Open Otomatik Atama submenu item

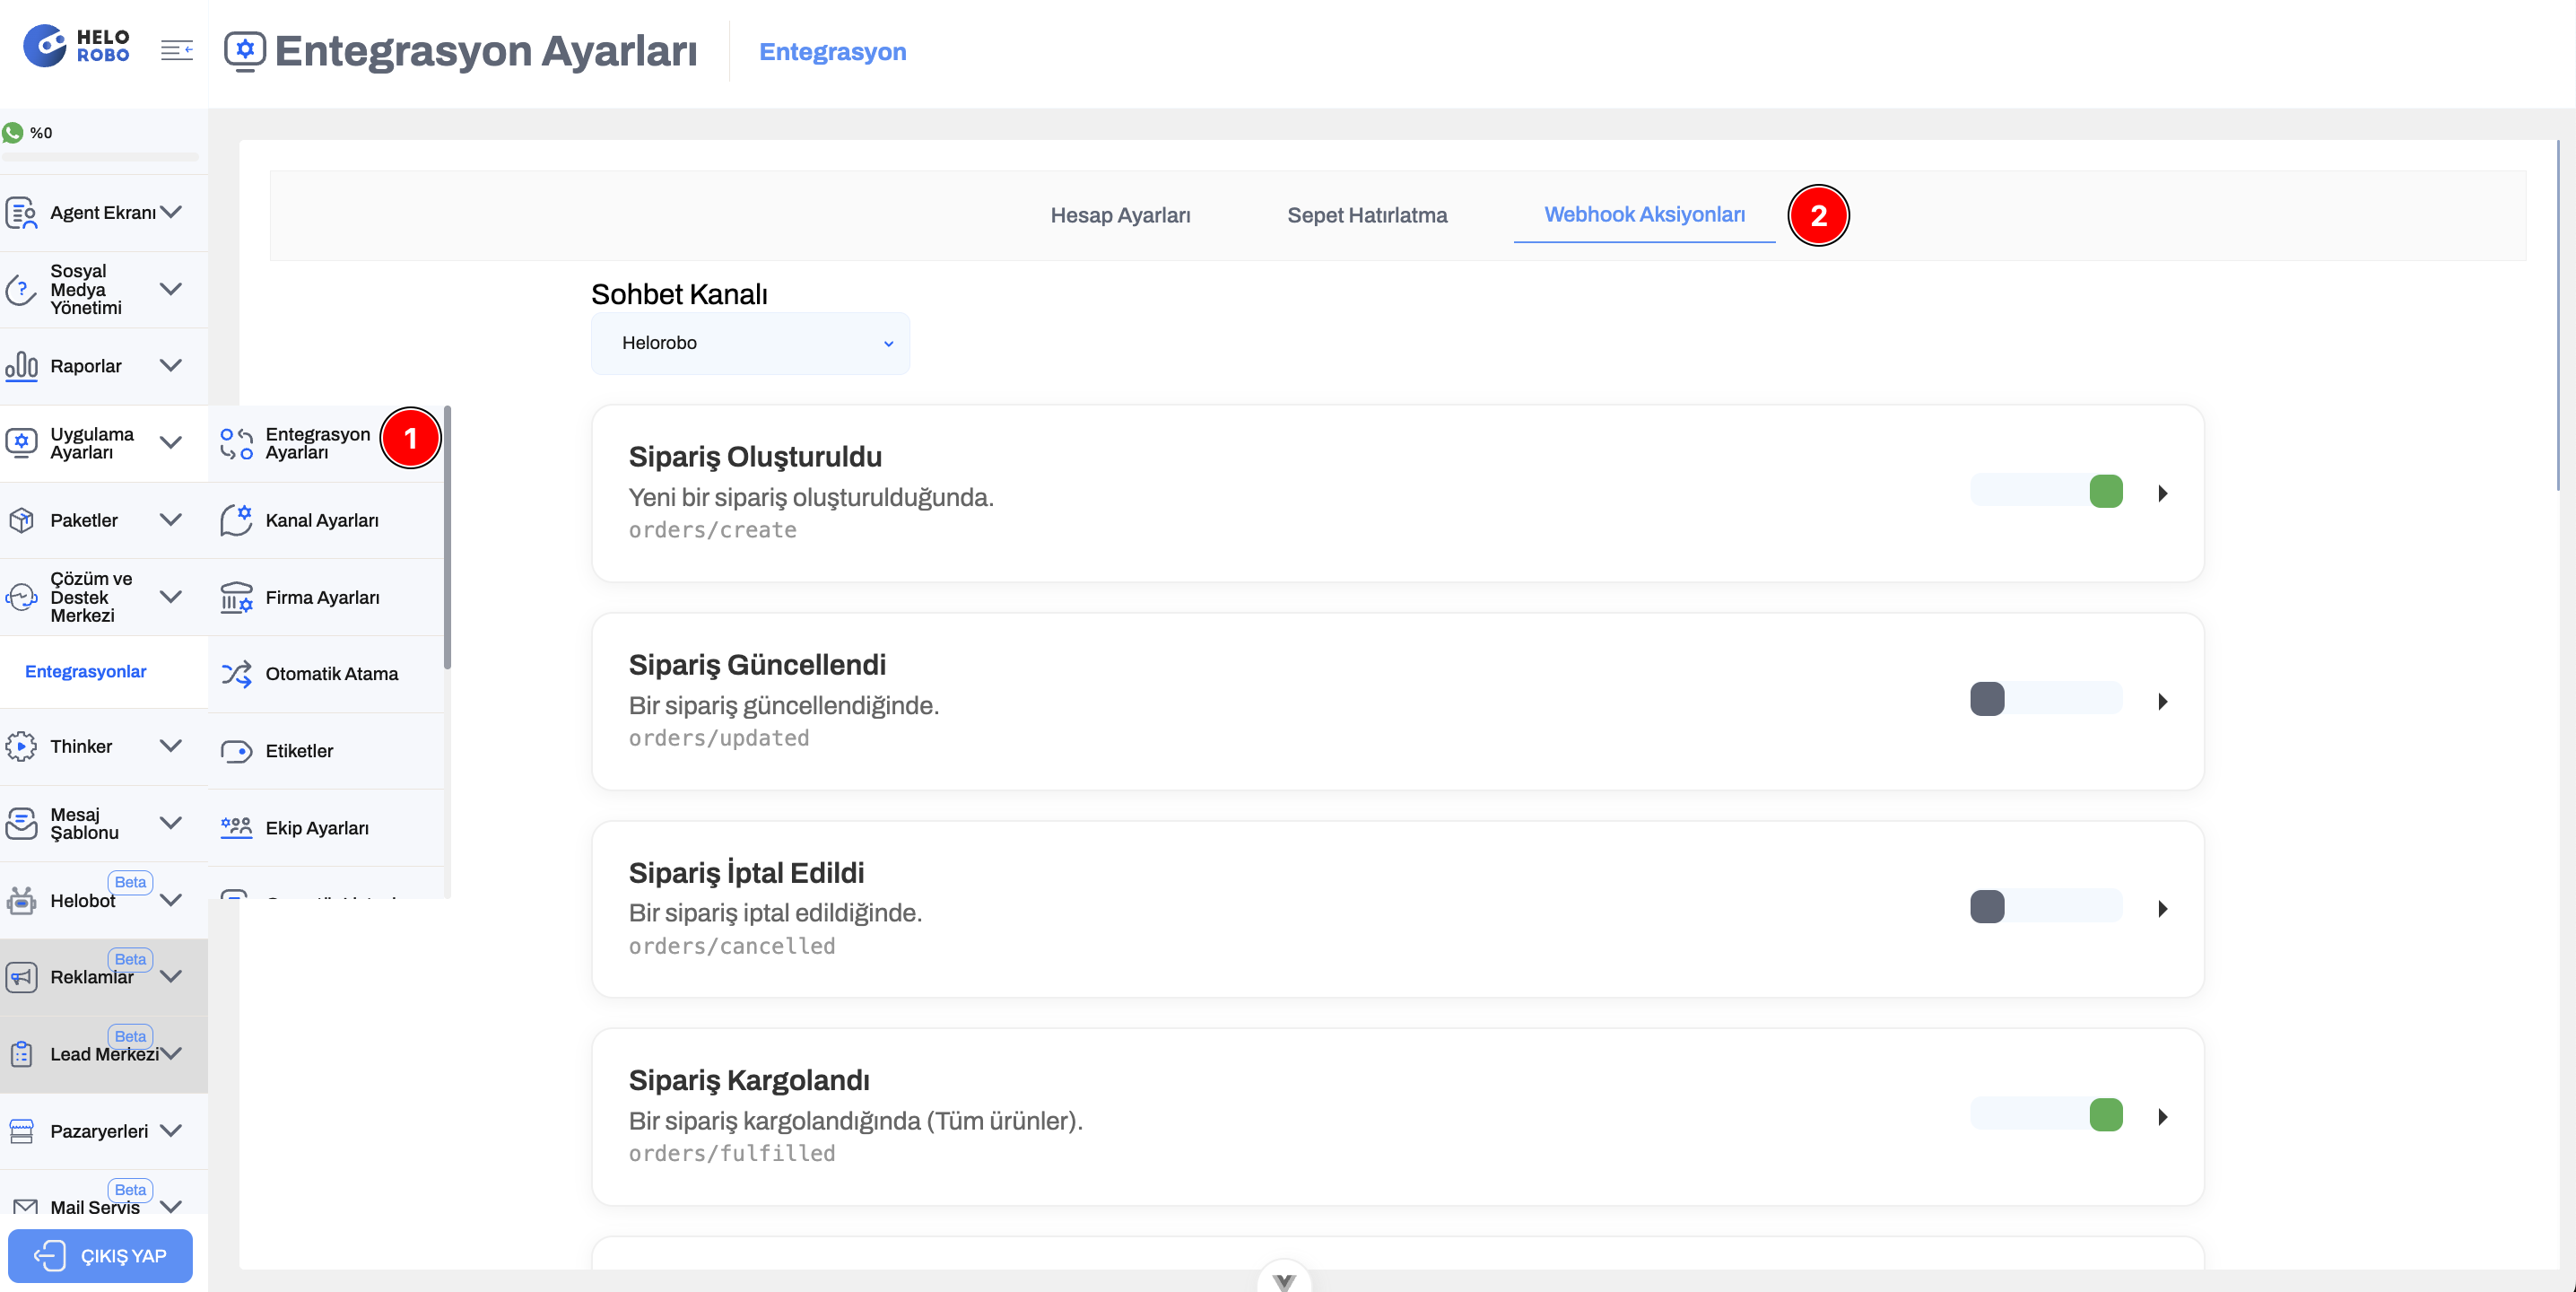pyautogui.click(x=326, y=674)
